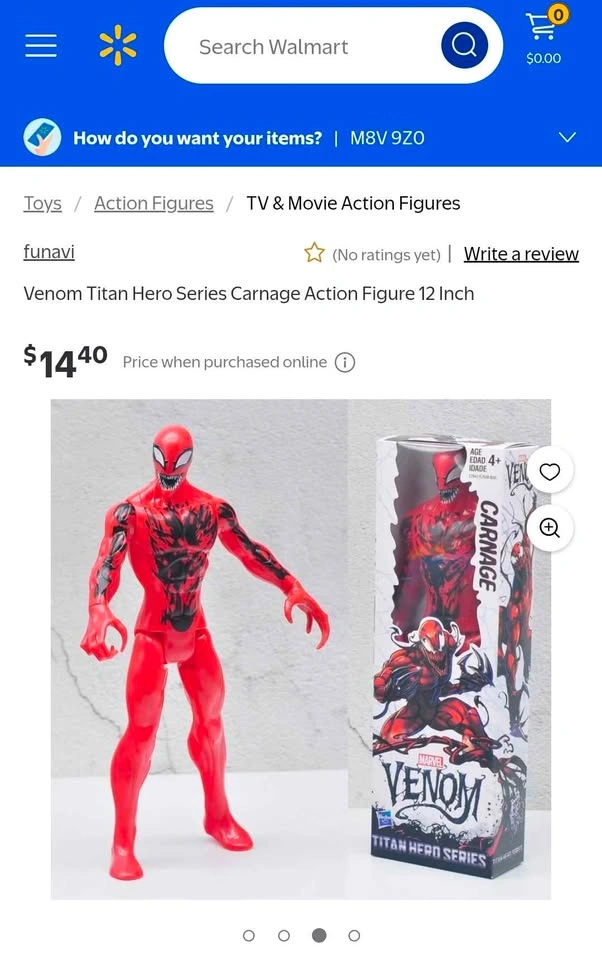Viewport: 602px width, 960px height.
Task: Expand the delivery options chevron
Action: pyautogui.click(x=568, y=137)
